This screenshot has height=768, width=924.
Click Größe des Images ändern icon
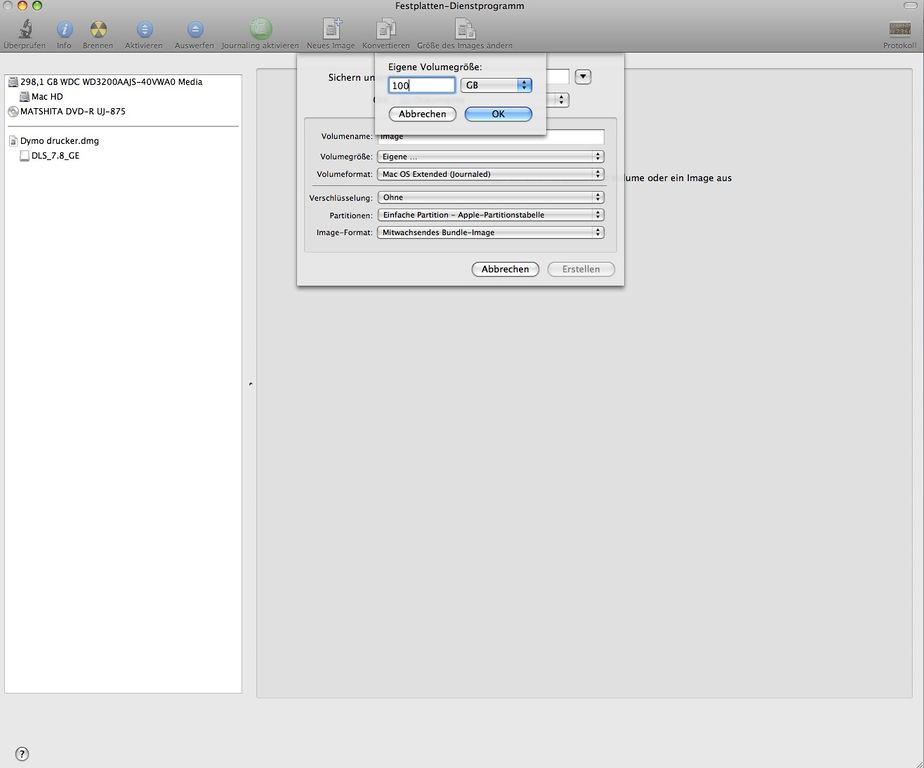pos(465,30)
